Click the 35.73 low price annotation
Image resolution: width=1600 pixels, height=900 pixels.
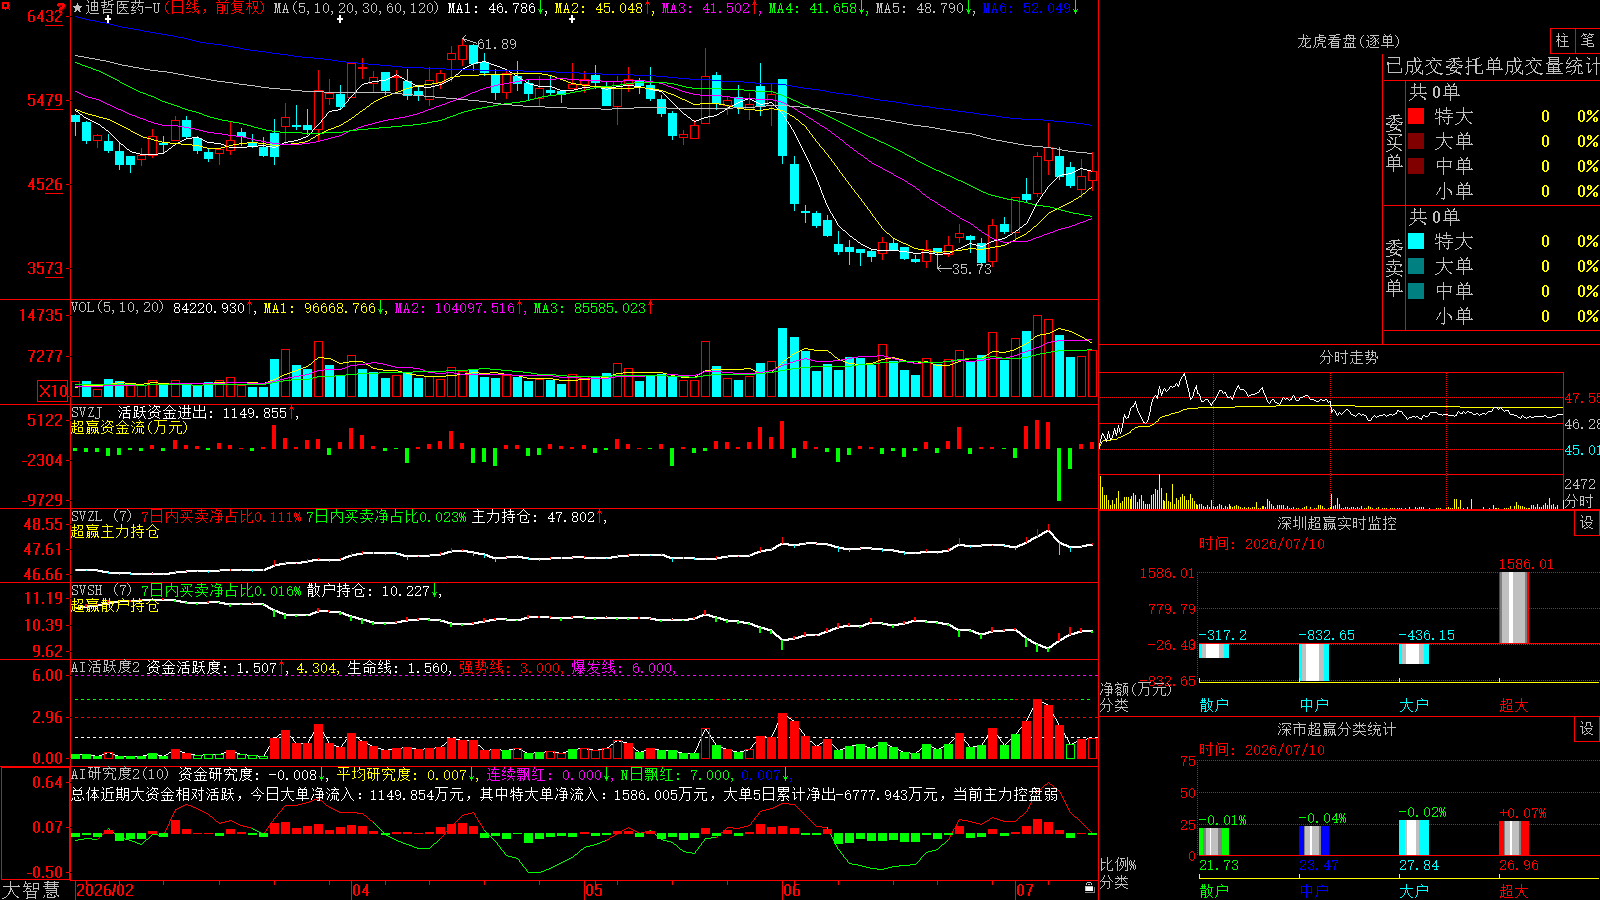(972, 269)
